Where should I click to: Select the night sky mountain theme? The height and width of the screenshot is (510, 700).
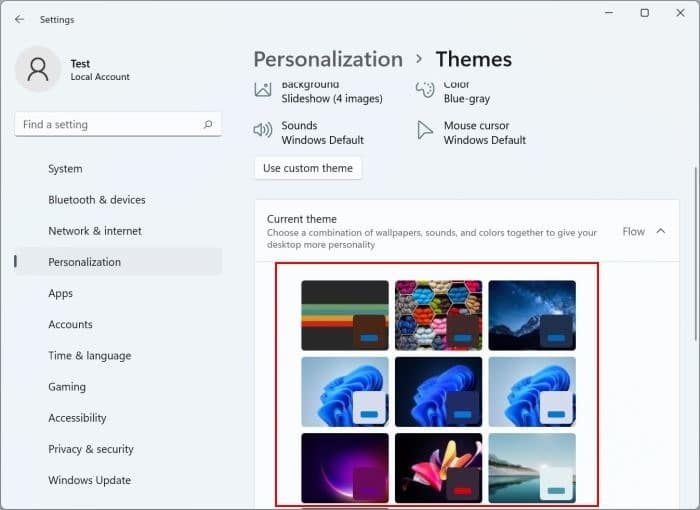pyautogui.click(x=532, y=315)
